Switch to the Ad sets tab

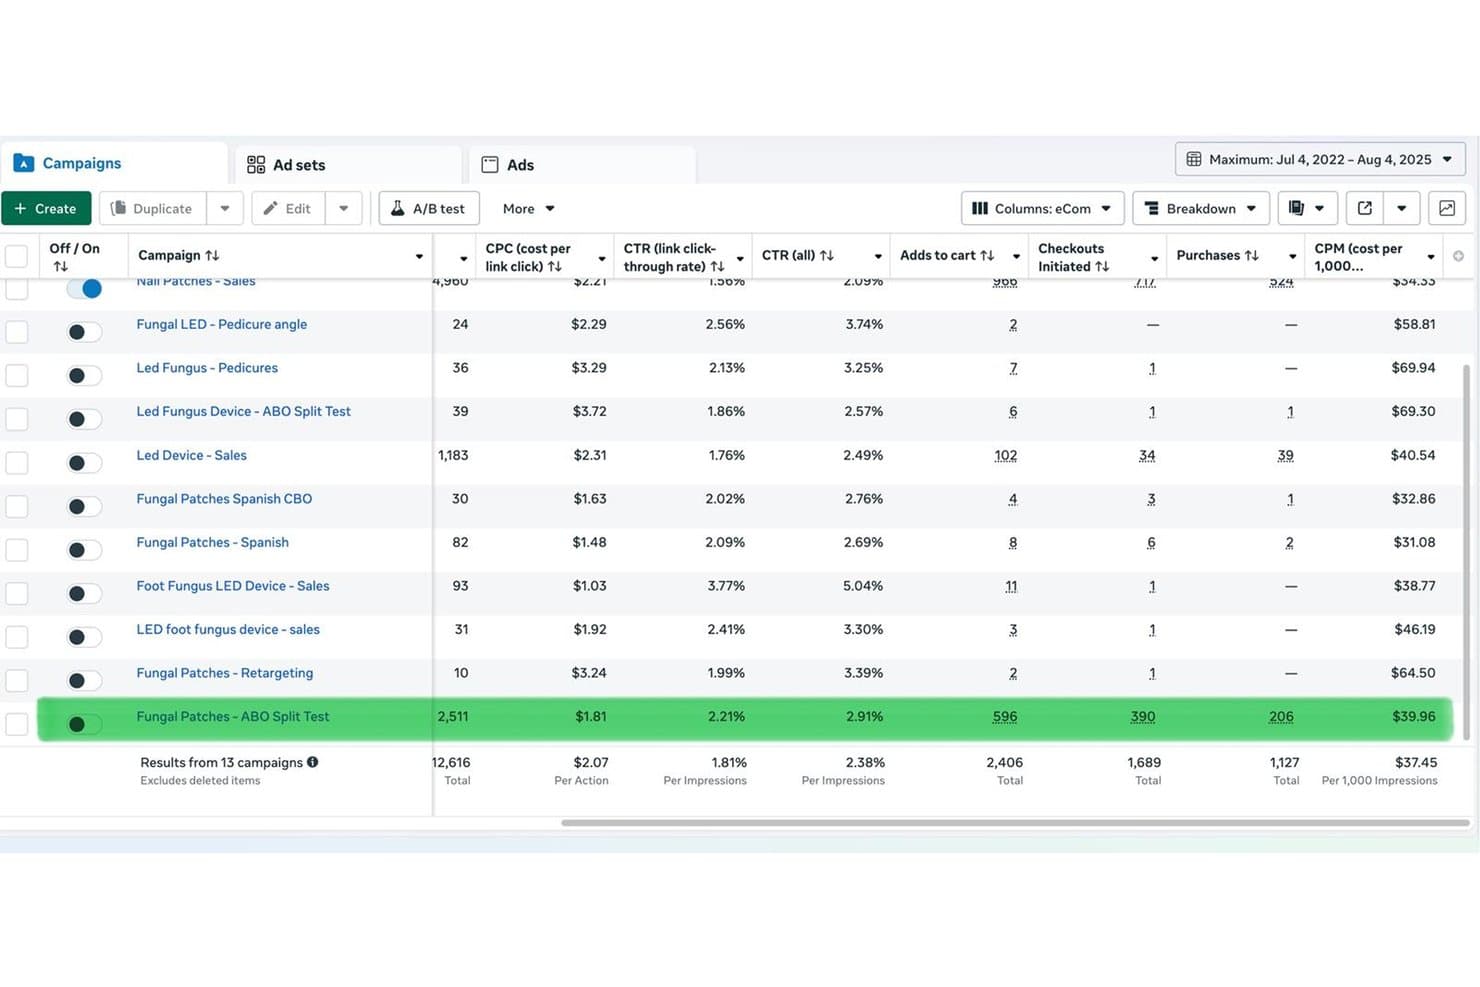tap(348, 165)
